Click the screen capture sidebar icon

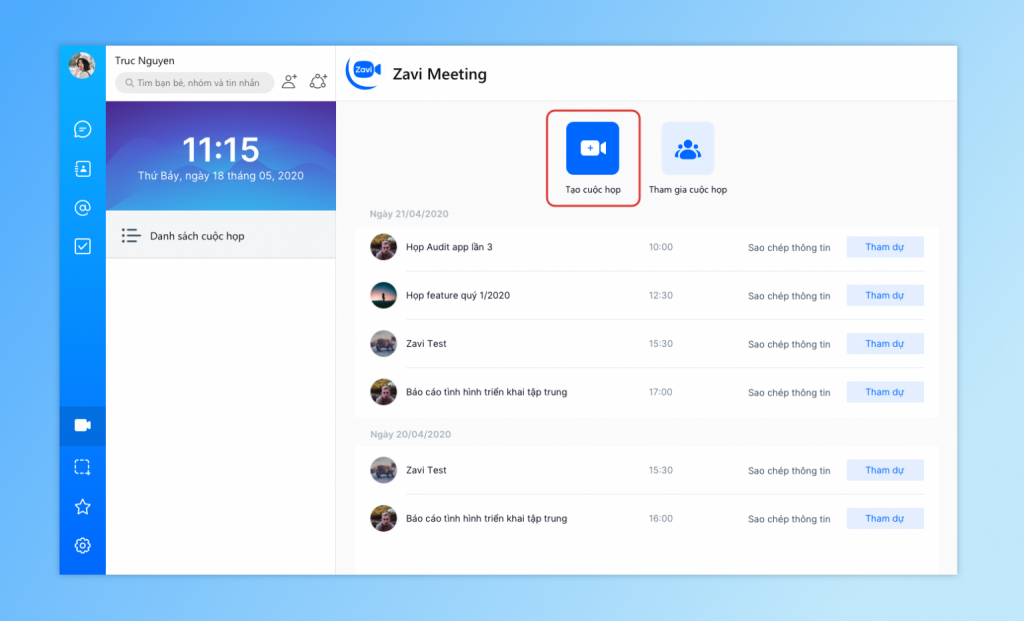(x=83, y=467)
